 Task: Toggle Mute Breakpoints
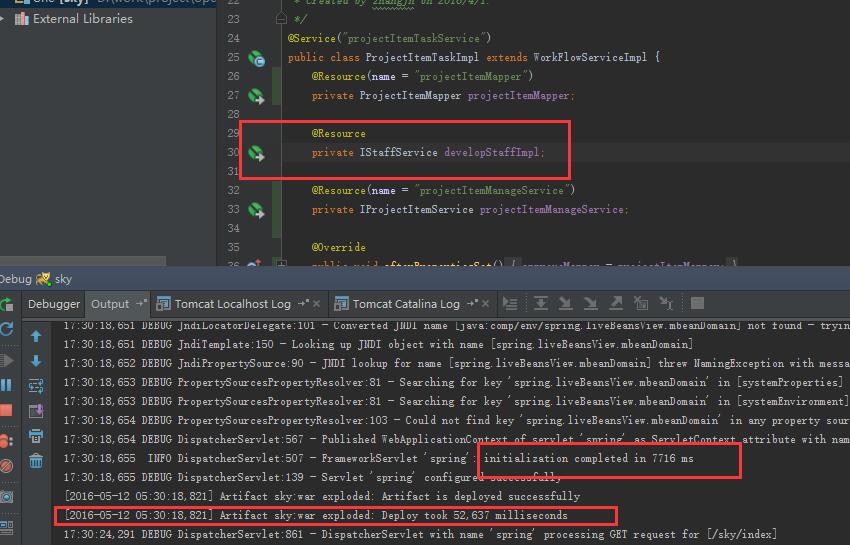tap(6, 465)
